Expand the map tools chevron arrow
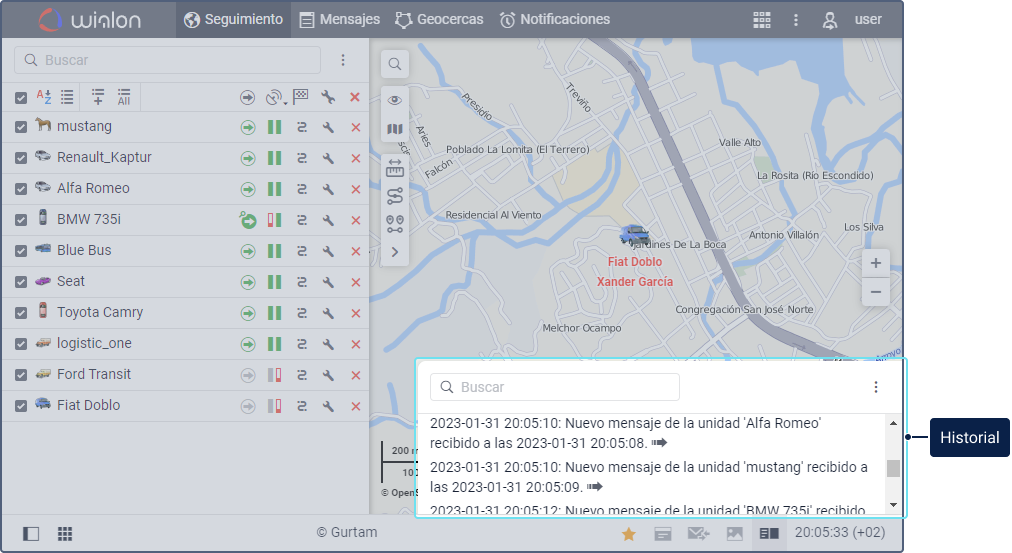Image resolution: width=1012 pixels, height=553 pixels. (x=395, y=252)
